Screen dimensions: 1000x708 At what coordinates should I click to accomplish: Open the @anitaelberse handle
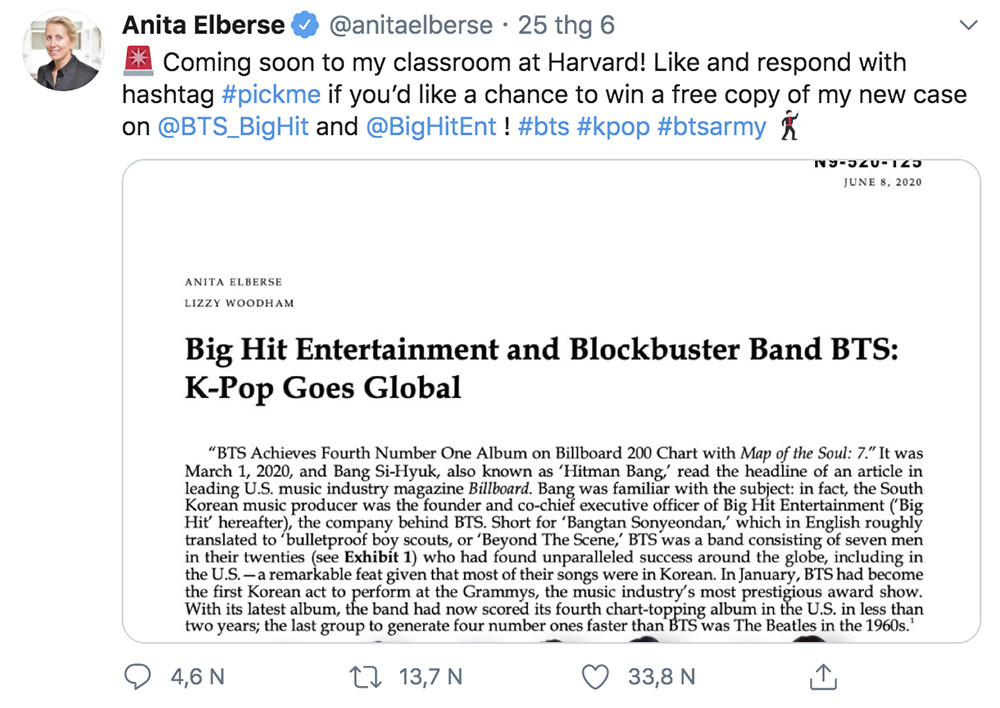click(x=409, y=25)
